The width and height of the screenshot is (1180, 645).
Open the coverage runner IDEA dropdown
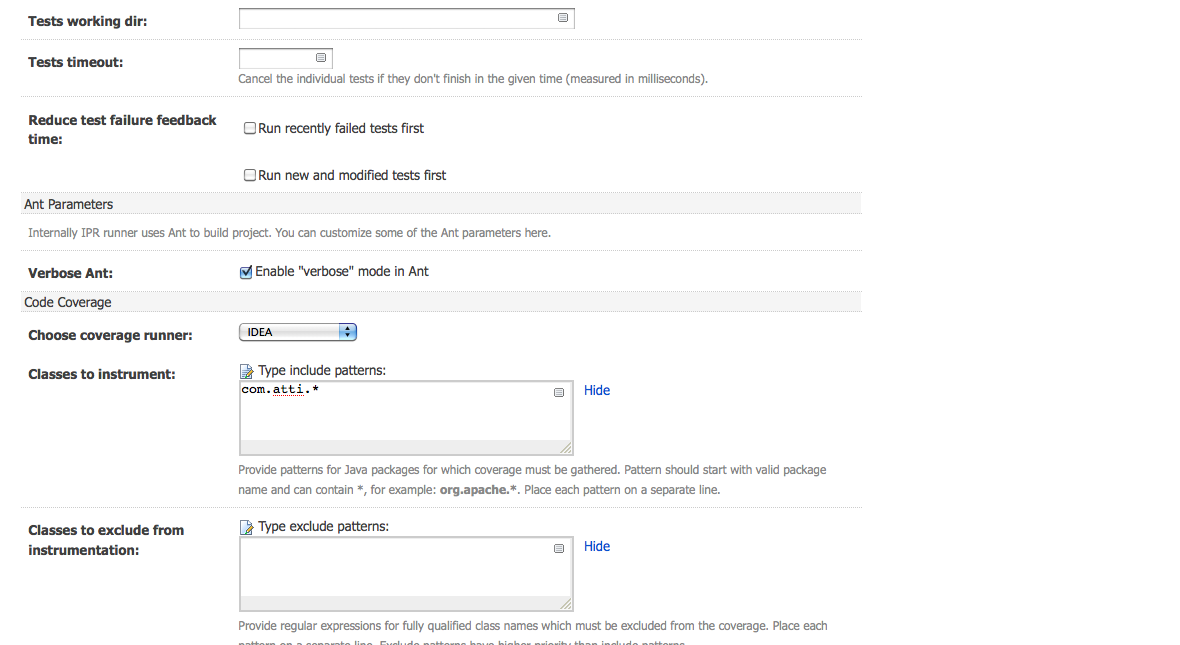297,332
